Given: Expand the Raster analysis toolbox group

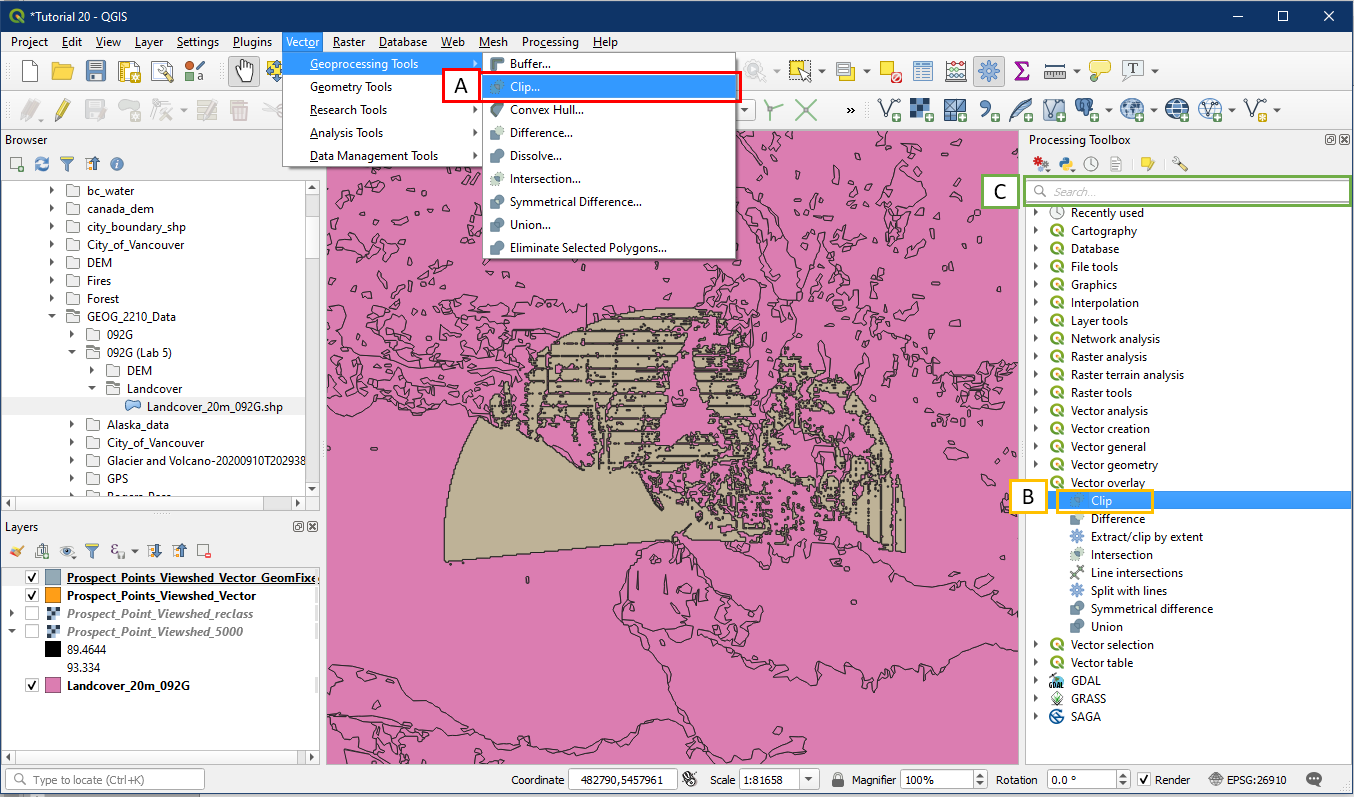Looking at the screenshot, I should pyautogui.click(x=1036, y=357).
